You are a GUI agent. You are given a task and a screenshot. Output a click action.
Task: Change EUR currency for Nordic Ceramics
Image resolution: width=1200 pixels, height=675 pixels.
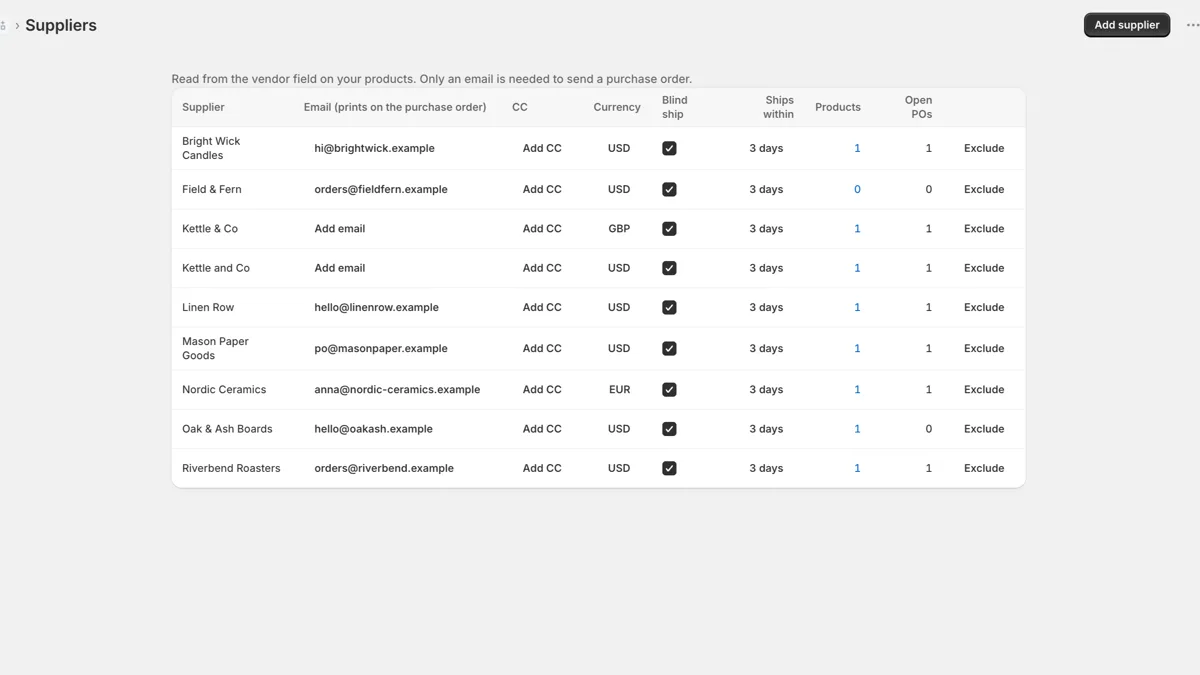(619, 390)
